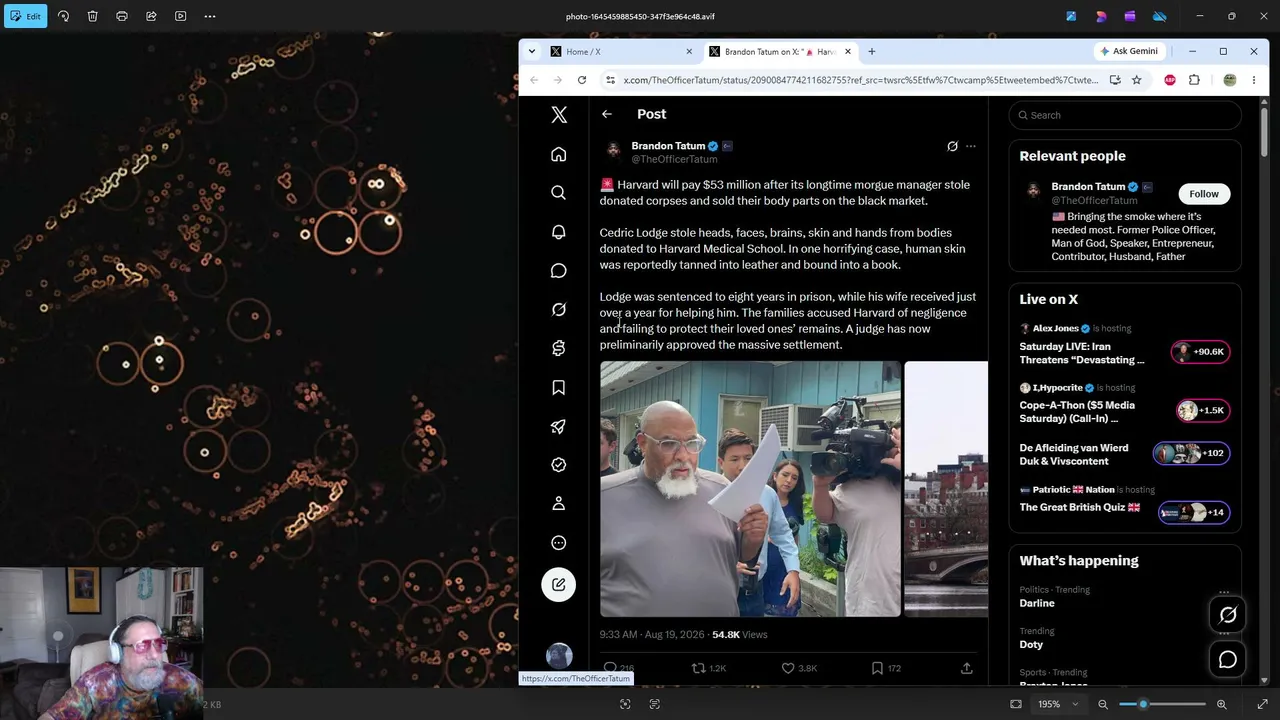Open the man reading paper photo
Viewport: 1280px width, 720px height.
click(x=750, y=489)
